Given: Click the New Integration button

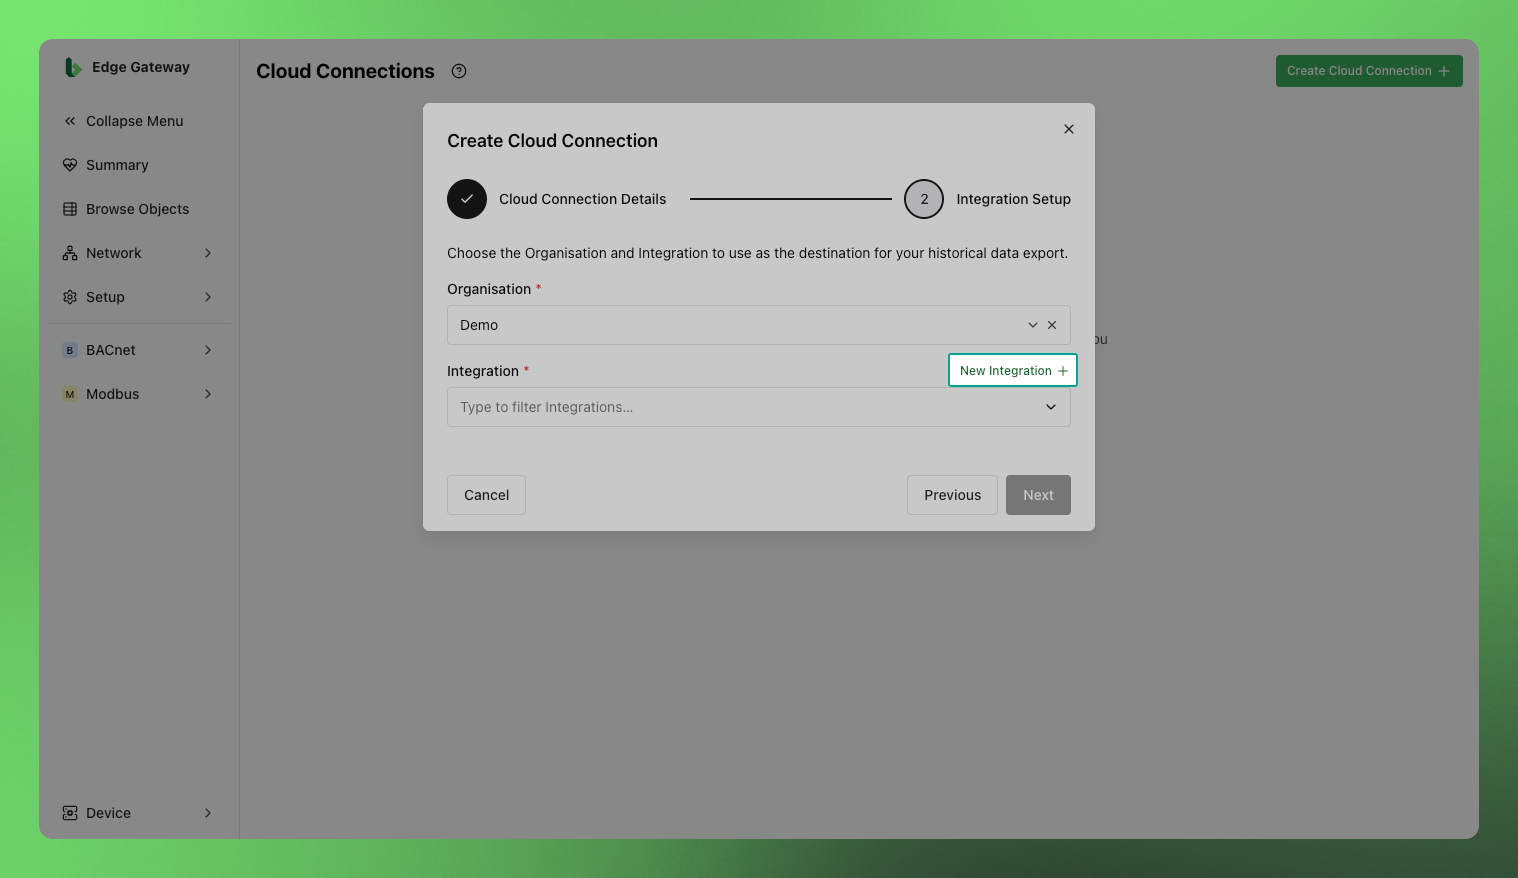Looking at the screenshot, I should (1013, 370).
